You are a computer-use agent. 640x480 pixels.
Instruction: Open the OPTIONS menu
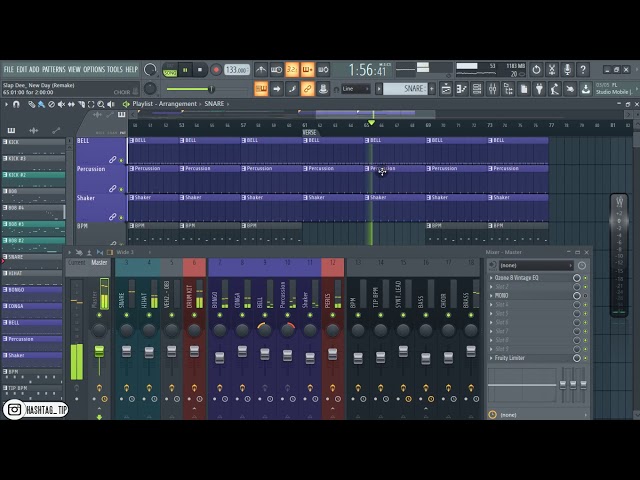(94, 69)
